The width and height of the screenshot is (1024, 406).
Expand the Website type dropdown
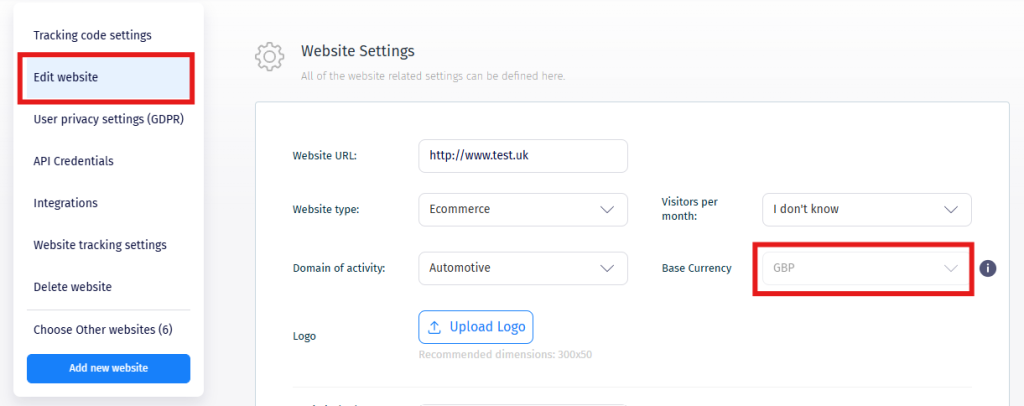[522, 210]
